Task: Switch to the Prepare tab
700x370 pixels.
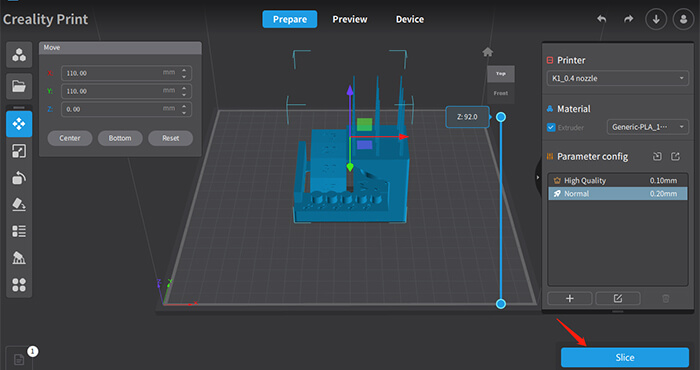Action: [x=290, y=19]
